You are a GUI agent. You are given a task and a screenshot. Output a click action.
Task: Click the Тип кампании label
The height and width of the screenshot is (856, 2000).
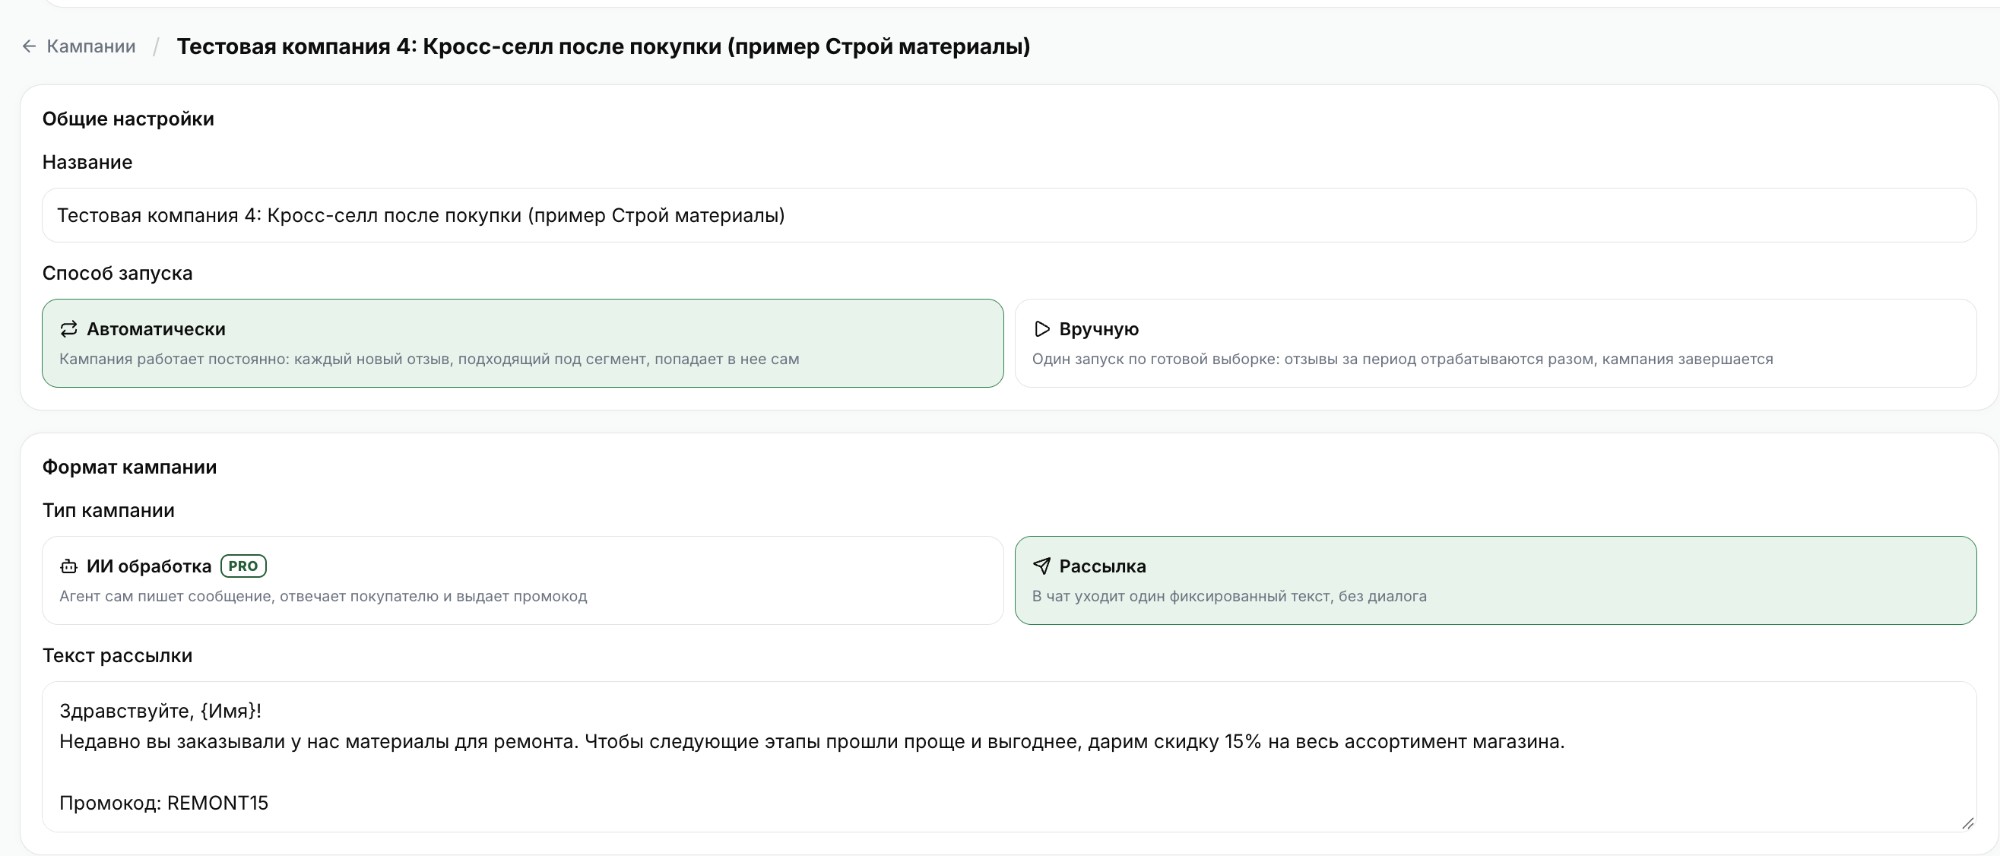pyautogui.click(x=108, y=510)
